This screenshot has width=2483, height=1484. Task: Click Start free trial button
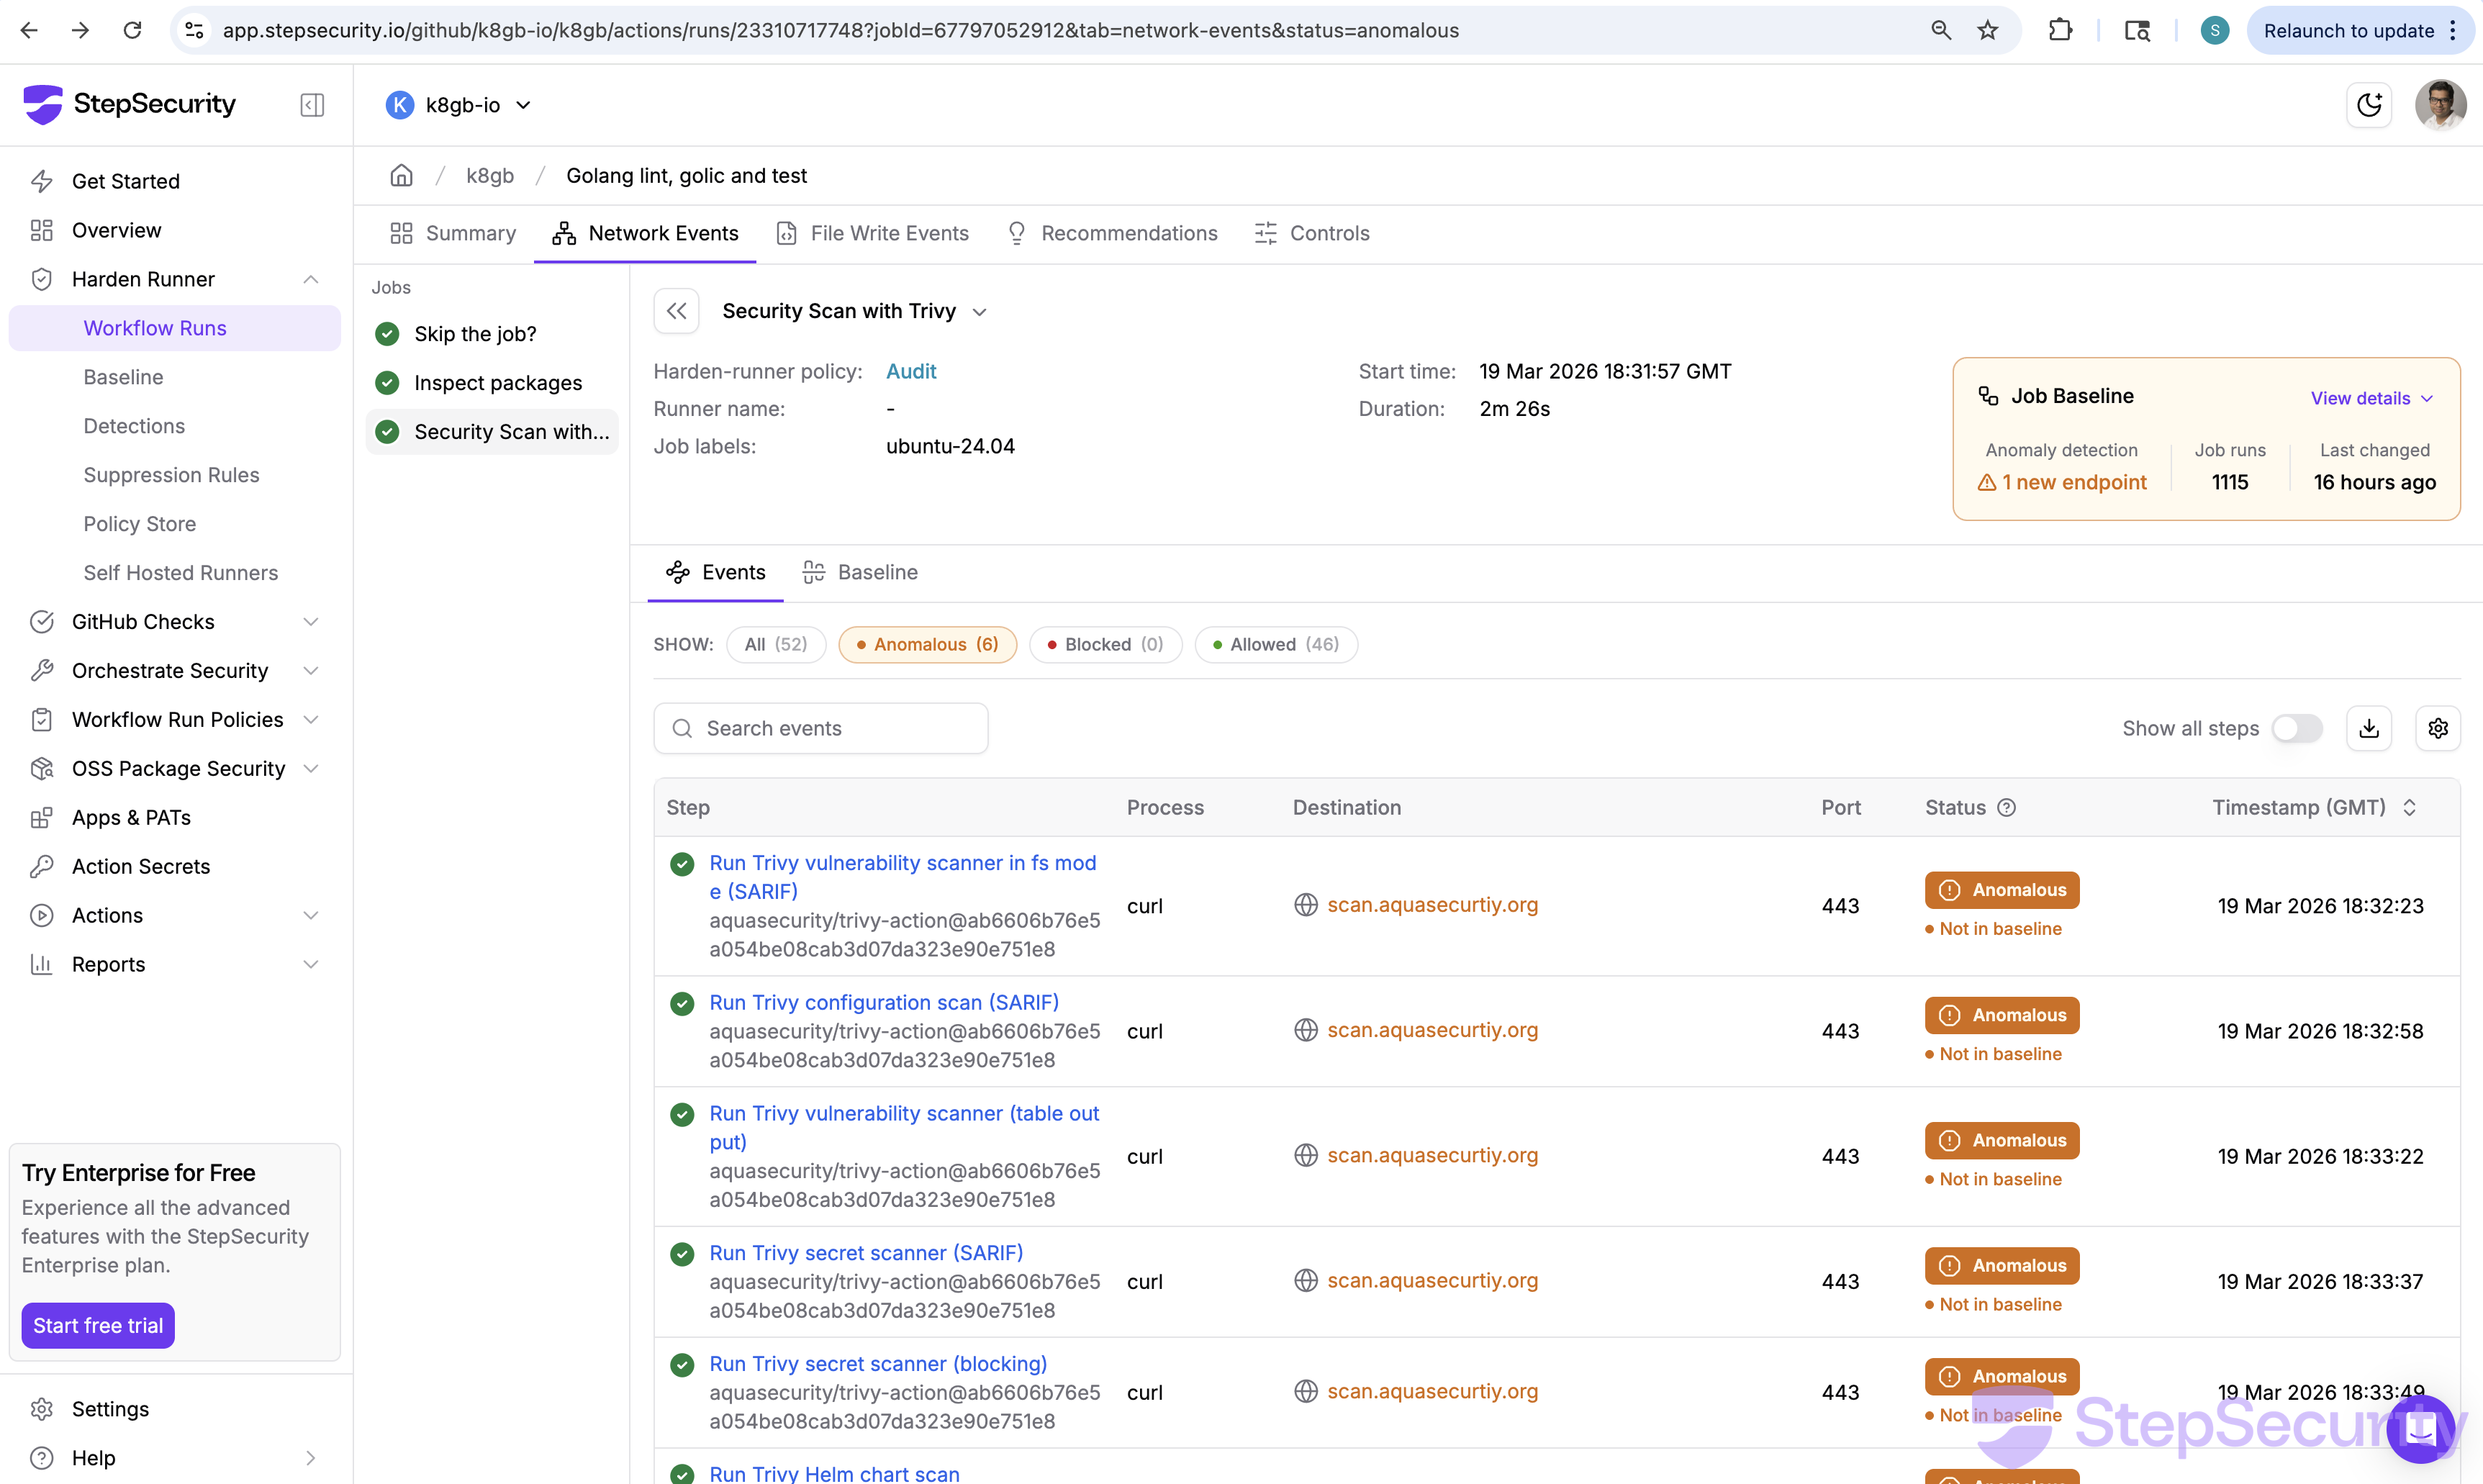click(98, 1325)
